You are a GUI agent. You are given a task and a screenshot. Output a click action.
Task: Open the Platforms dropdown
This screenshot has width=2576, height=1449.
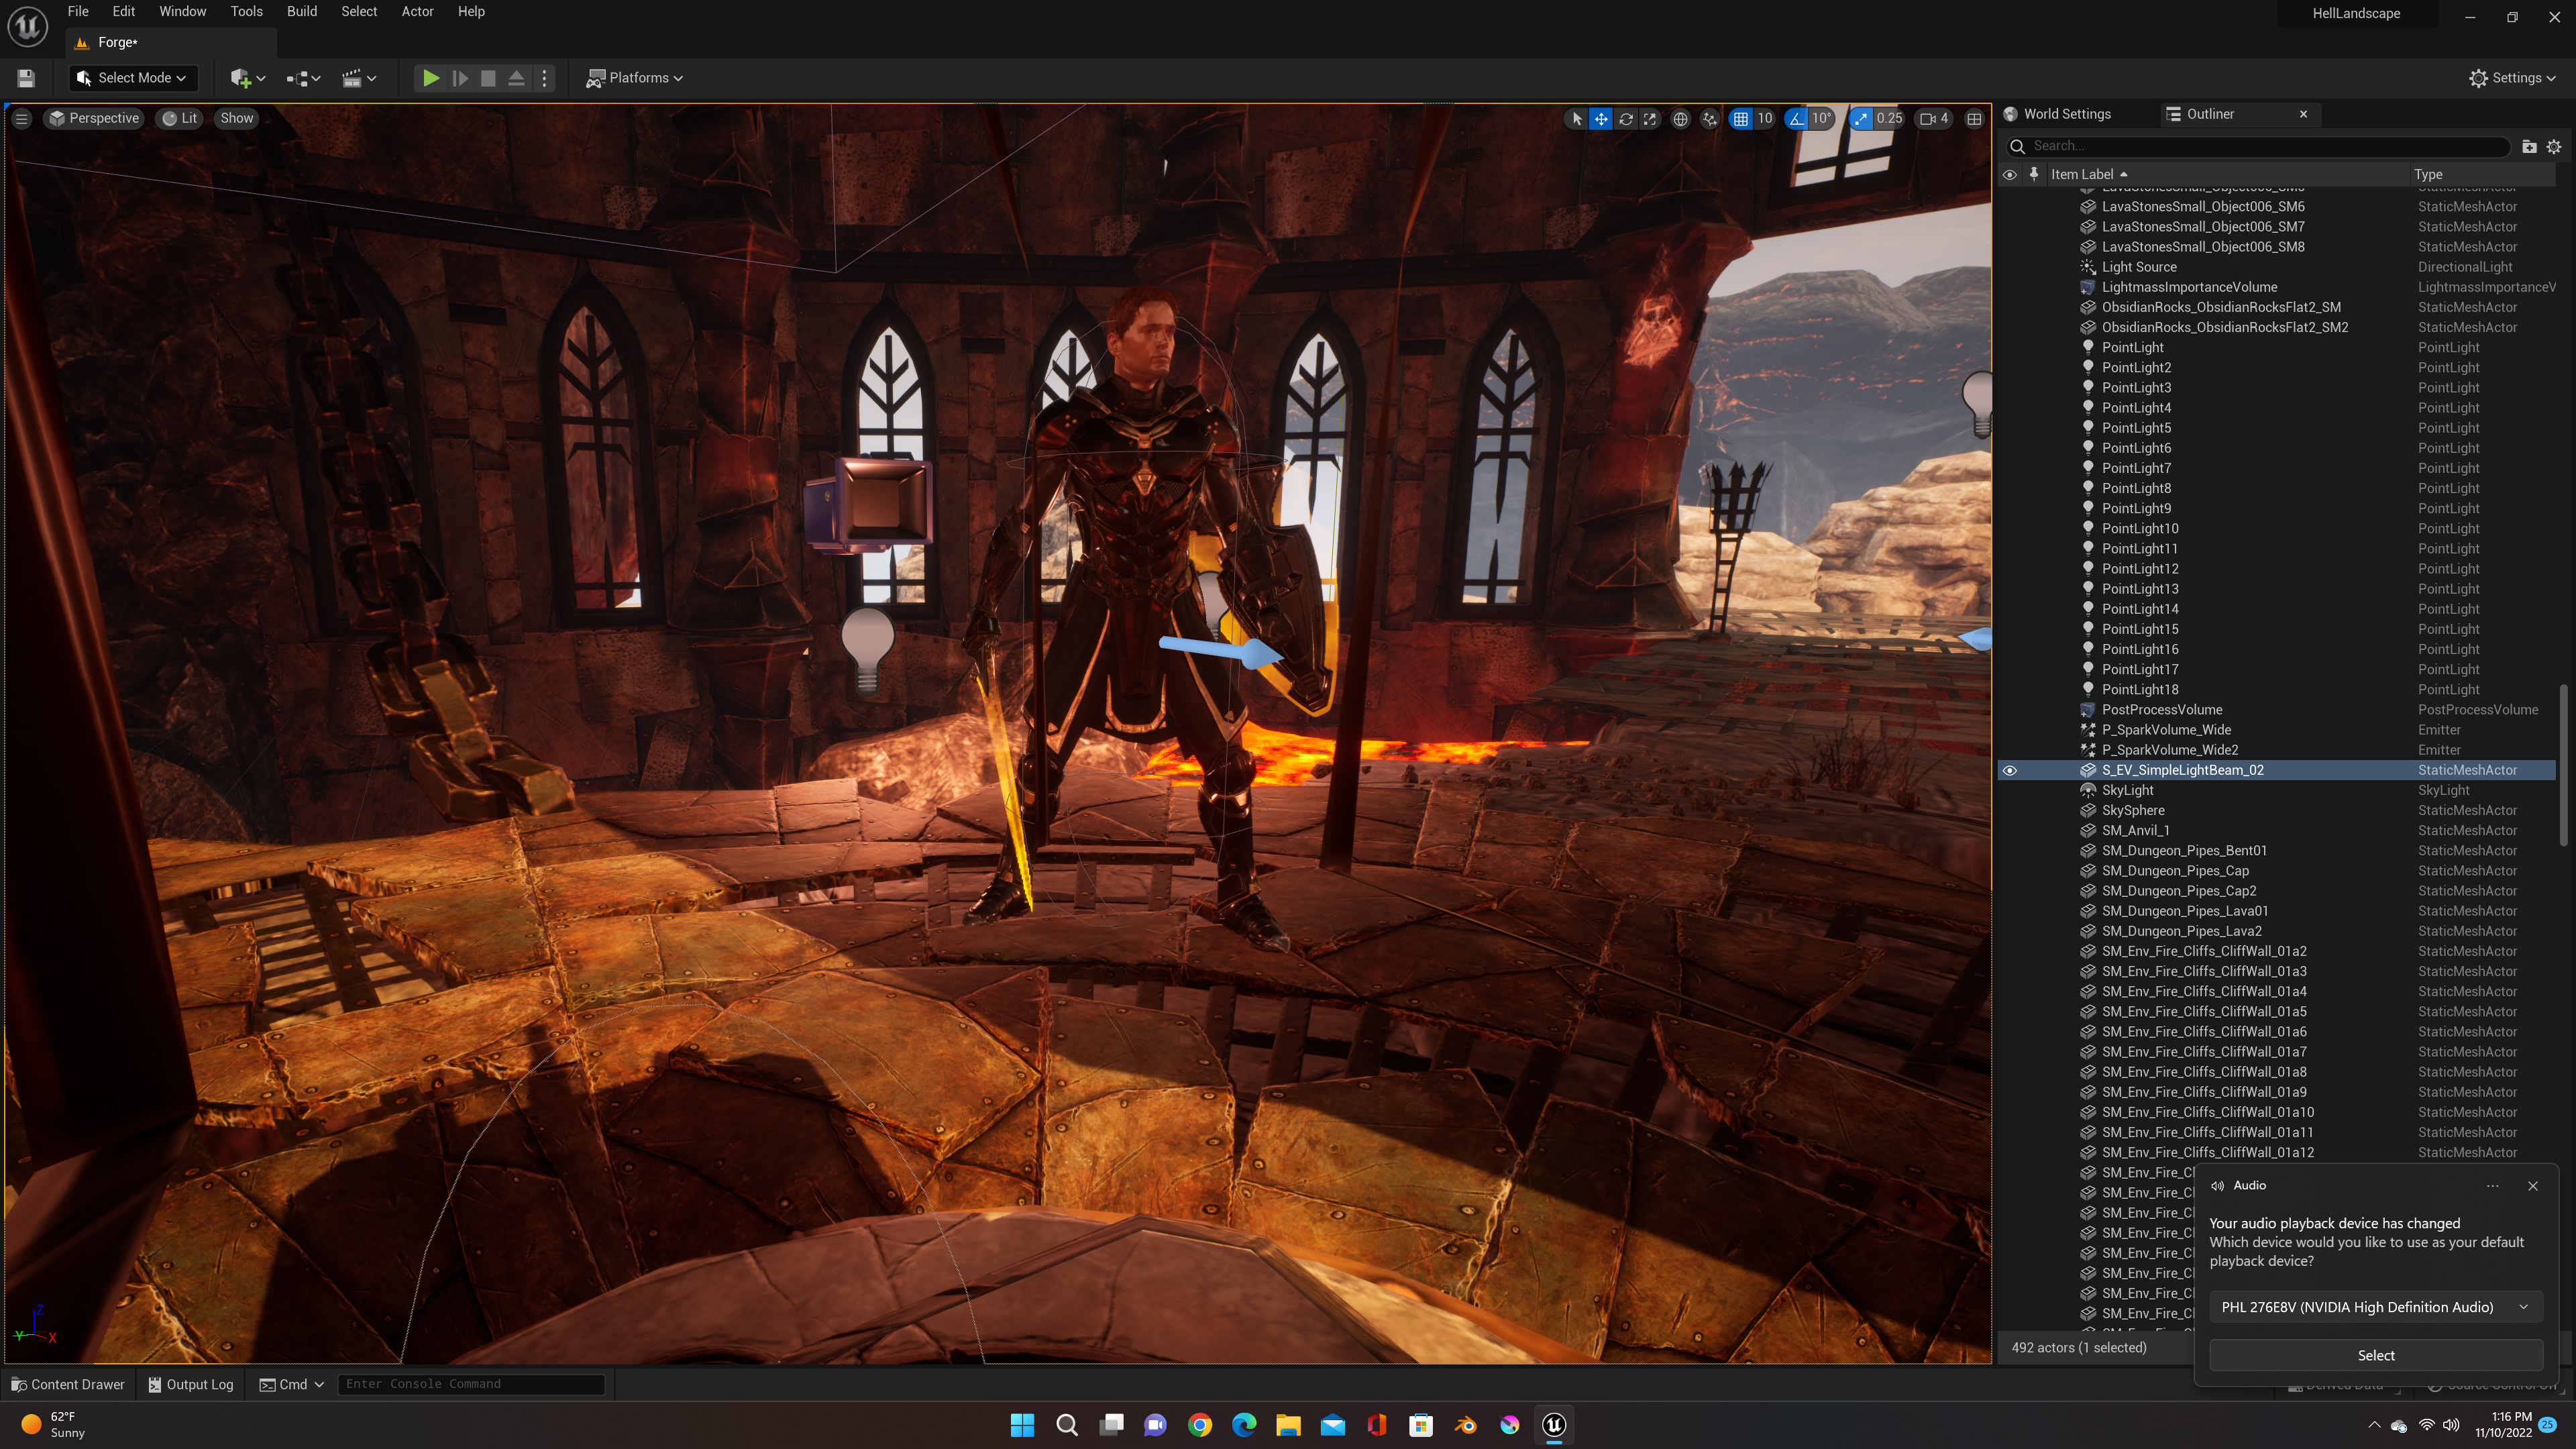(x=635, y=78)
